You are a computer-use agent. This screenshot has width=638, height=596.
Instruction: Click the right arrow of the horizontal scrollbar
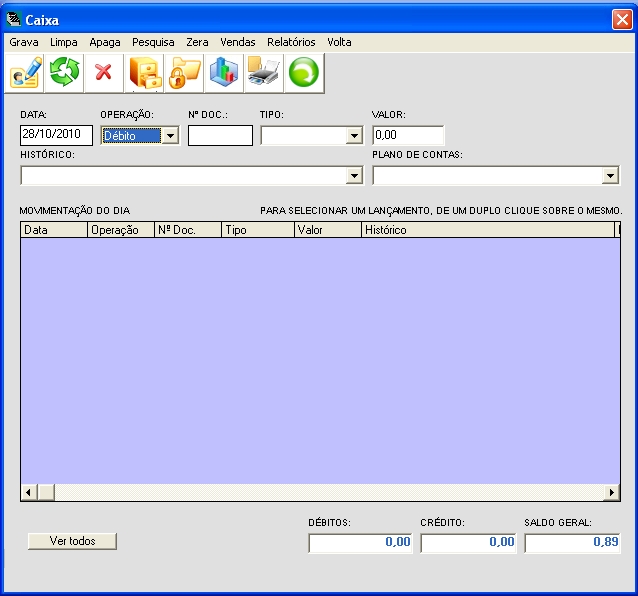(612, 493)
